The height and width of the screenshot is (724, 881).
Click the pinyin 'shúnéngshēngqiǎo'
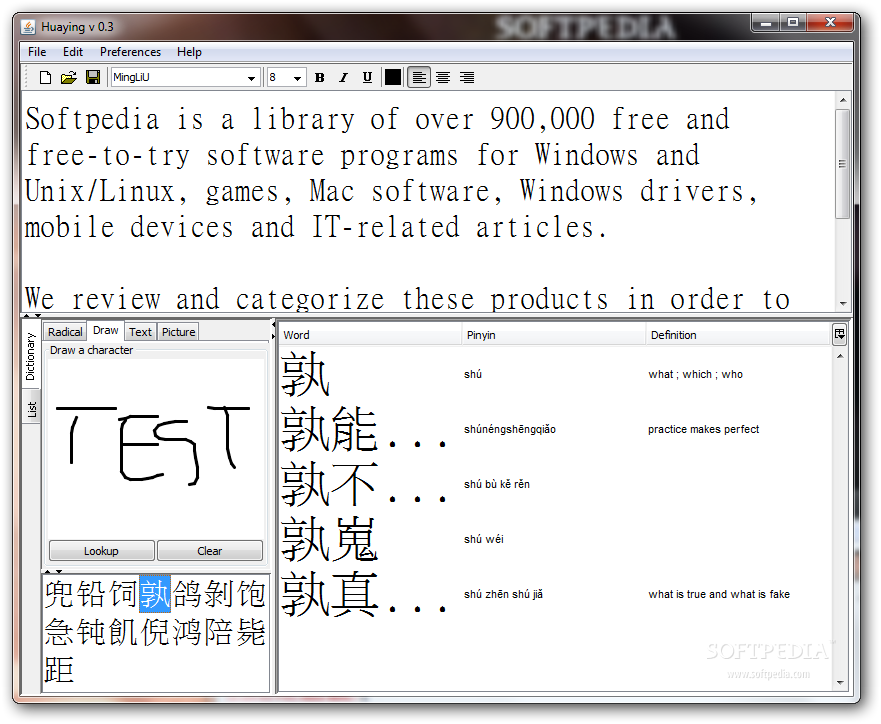pos(510,429)
